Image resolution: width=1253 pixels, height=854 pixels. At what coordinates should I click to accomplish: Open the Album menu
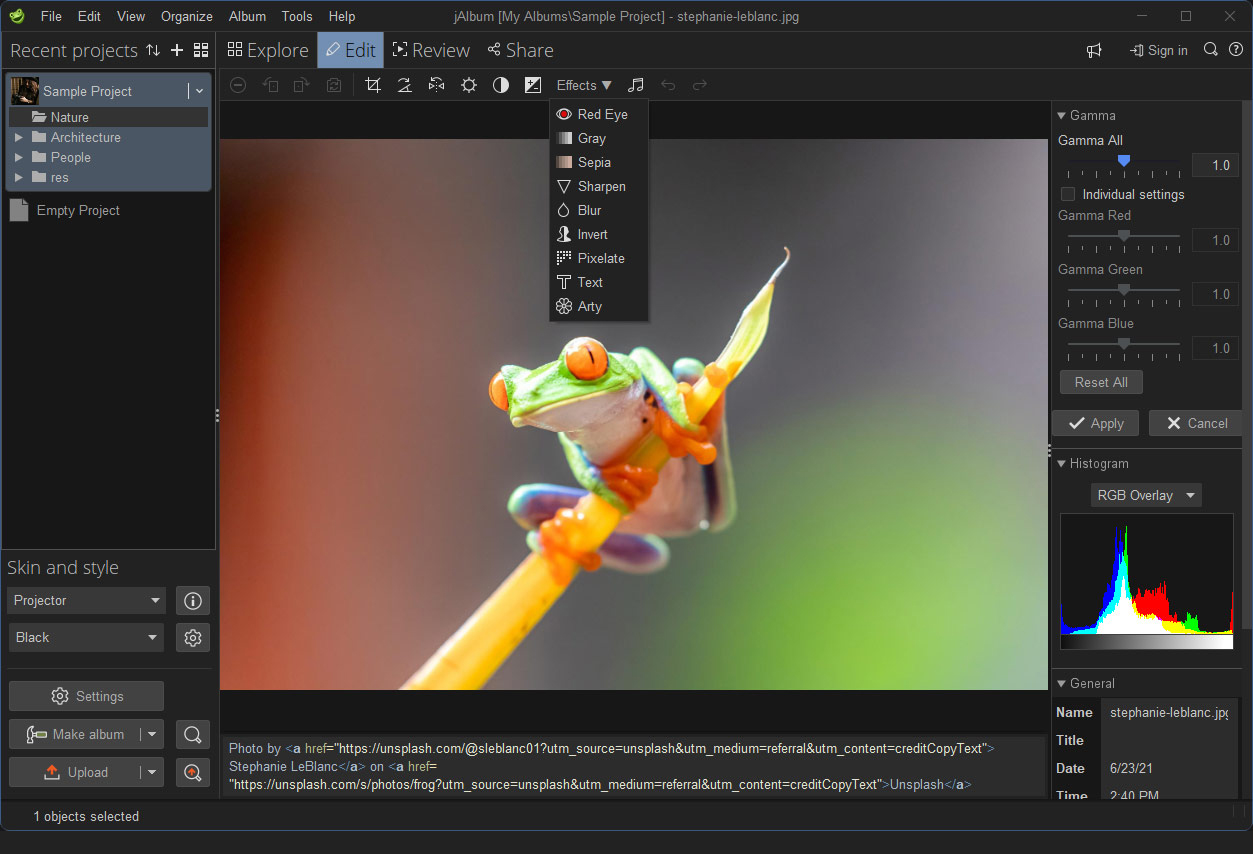click(x=247, y=16)
